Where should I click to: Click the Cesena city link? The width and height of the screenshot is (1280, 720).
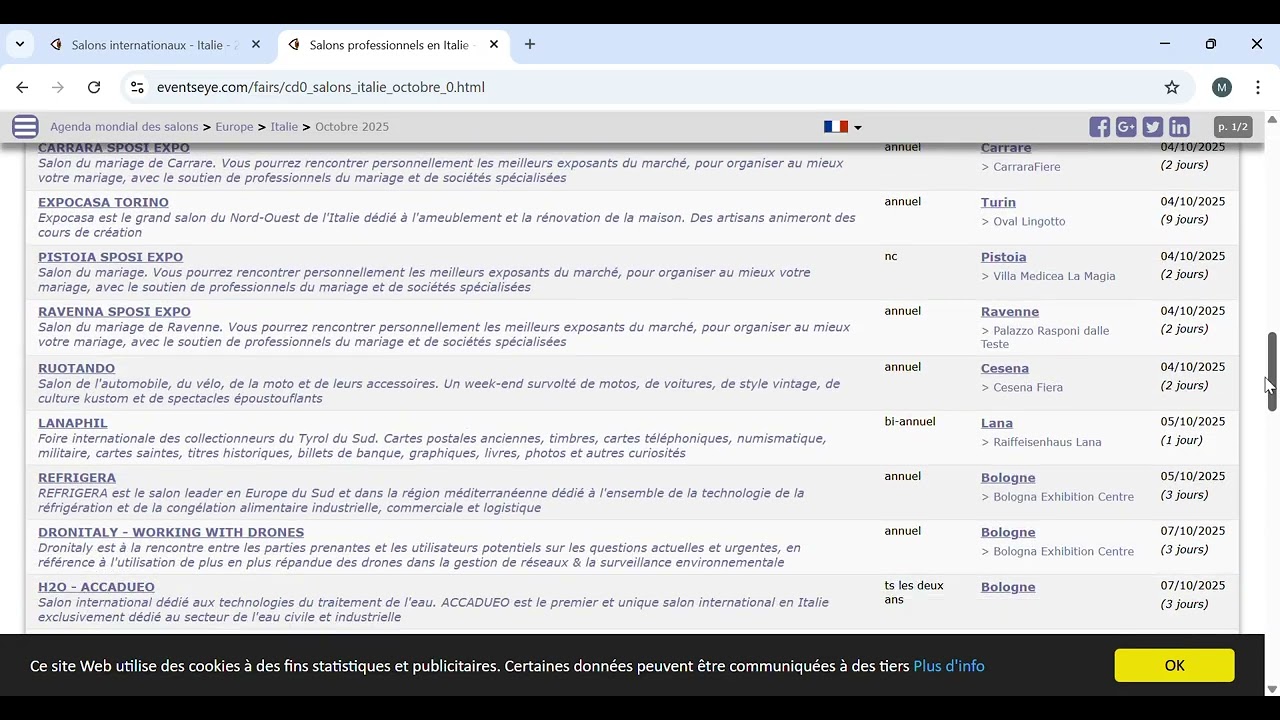tap(1005, 368)
